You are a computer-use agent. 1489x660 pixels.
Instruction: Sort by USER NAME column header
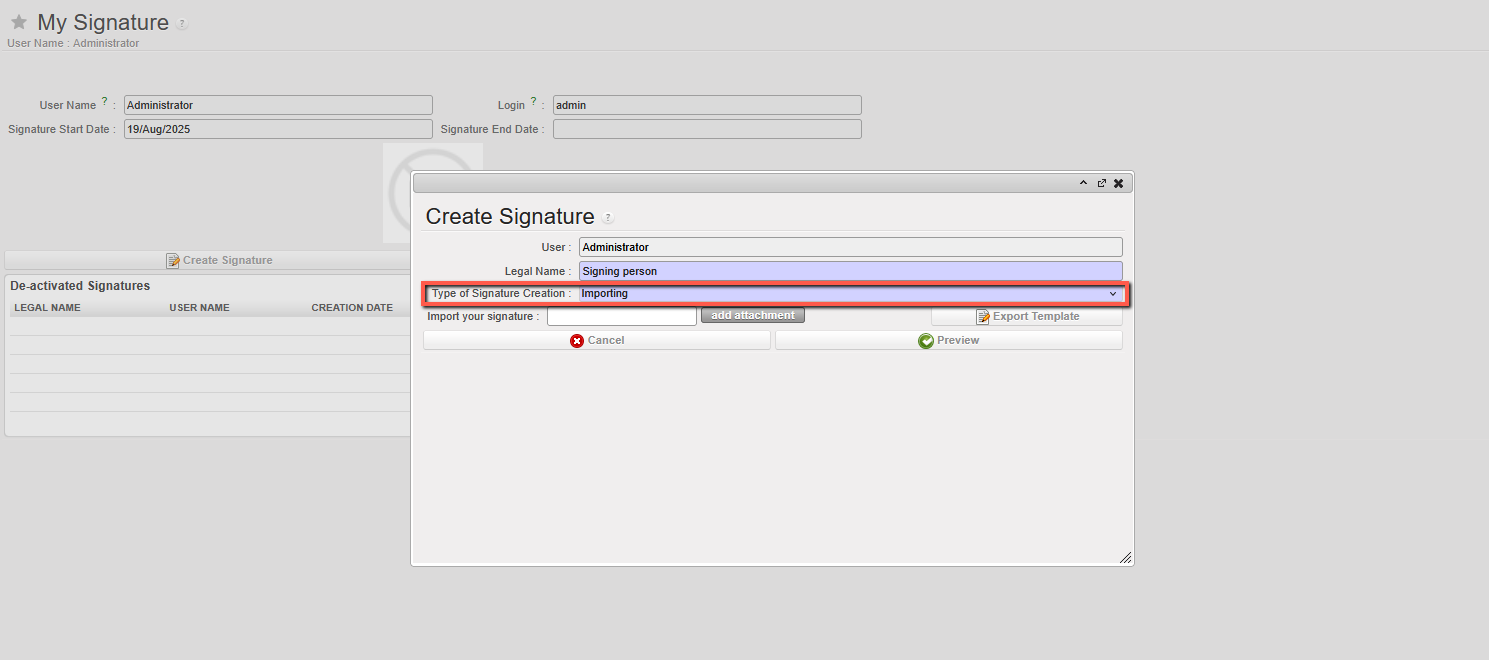[x=199, y=308]
